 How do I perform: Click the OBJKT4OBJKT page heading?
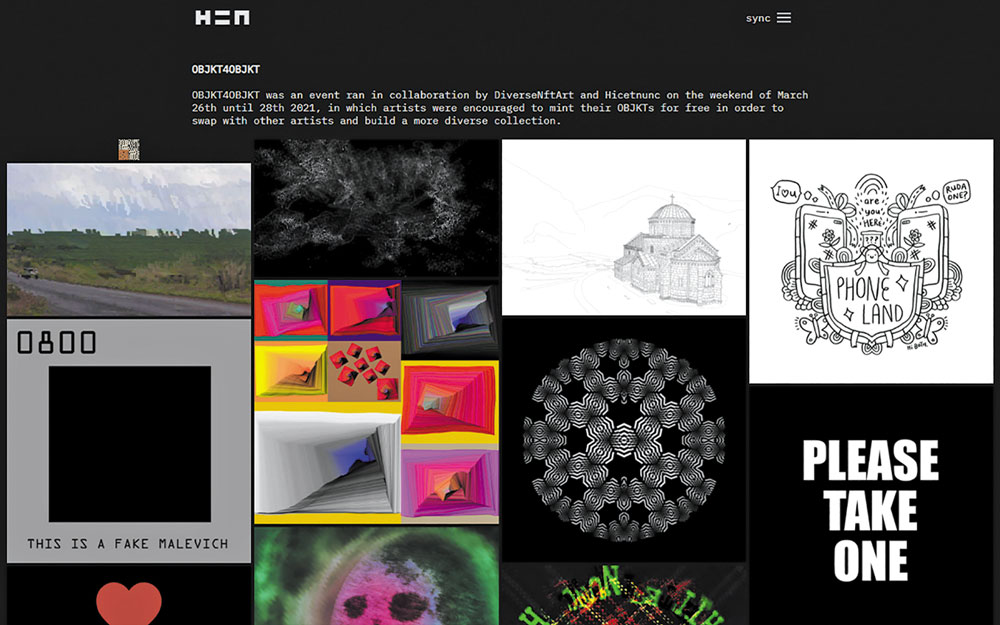[x=226, y=69]
